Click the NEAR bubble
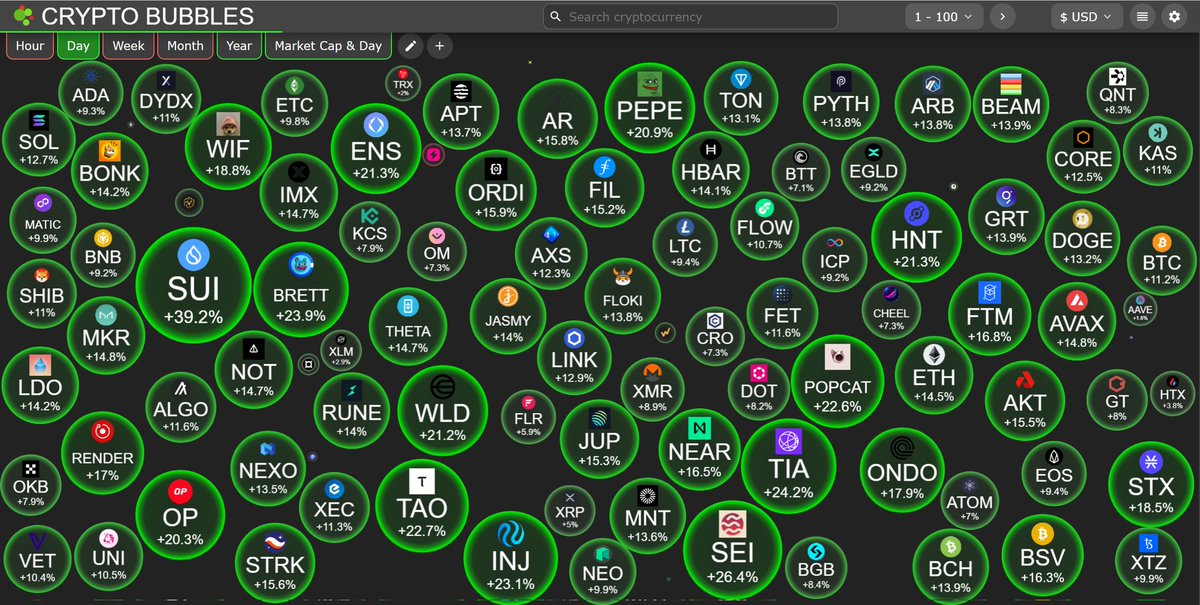Viewport: 1200px width, 605px height. (699, 449)
